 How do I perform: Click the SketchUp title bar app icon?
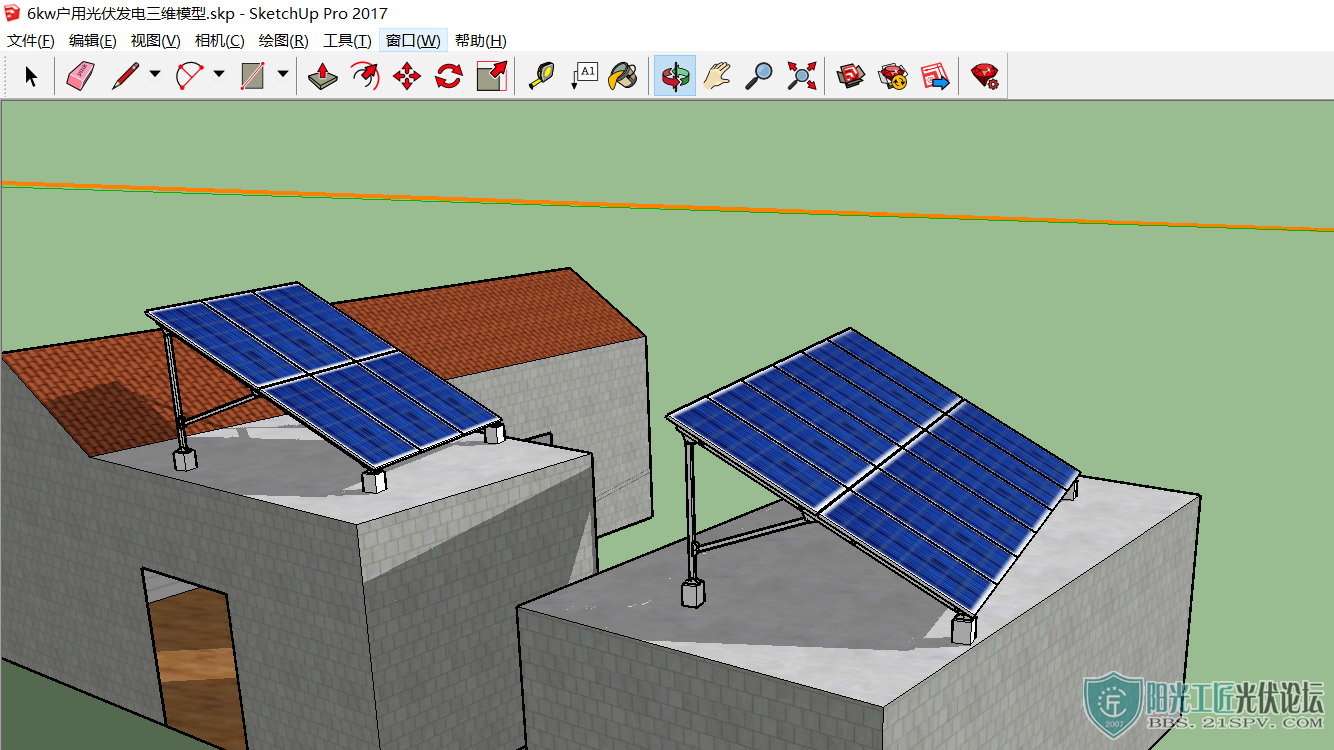click(x=12, y=13)
